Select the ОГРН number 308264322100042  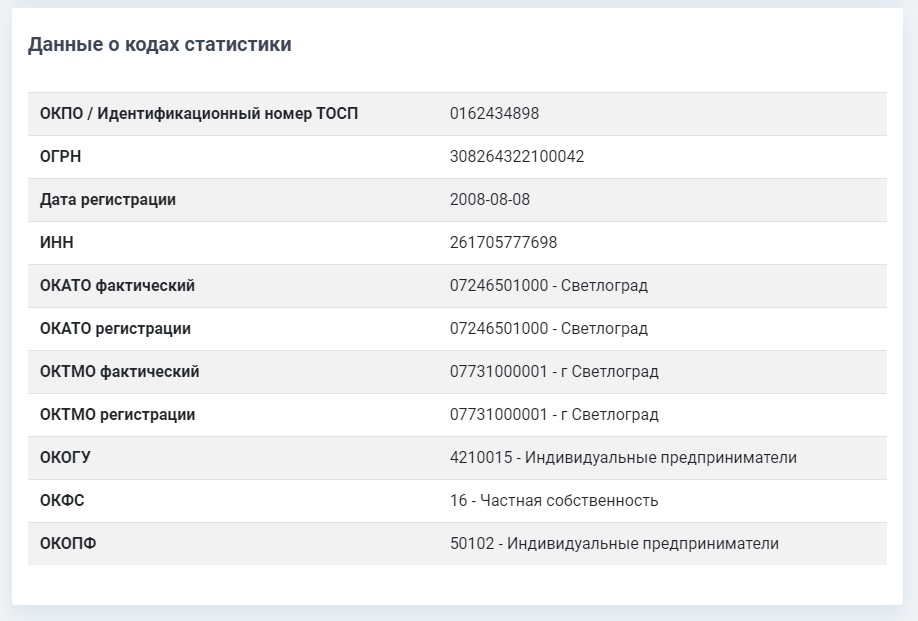pos(517,157)
